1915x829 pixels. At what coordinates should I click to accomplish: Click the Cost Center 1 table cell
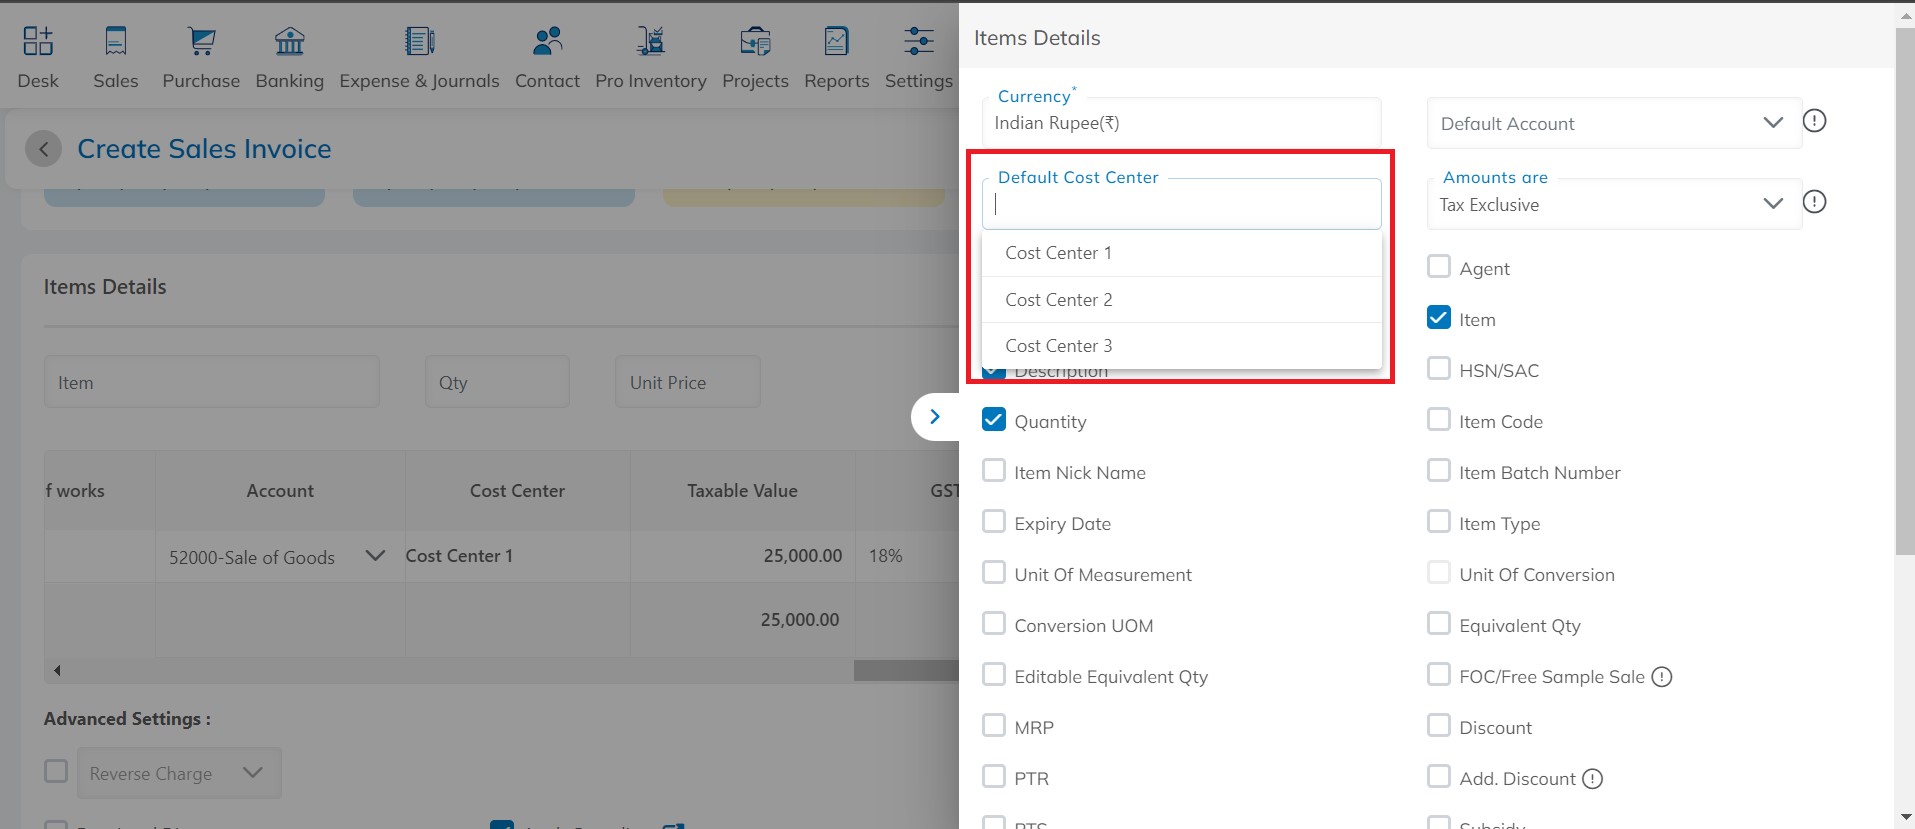(x=518, y=556)
